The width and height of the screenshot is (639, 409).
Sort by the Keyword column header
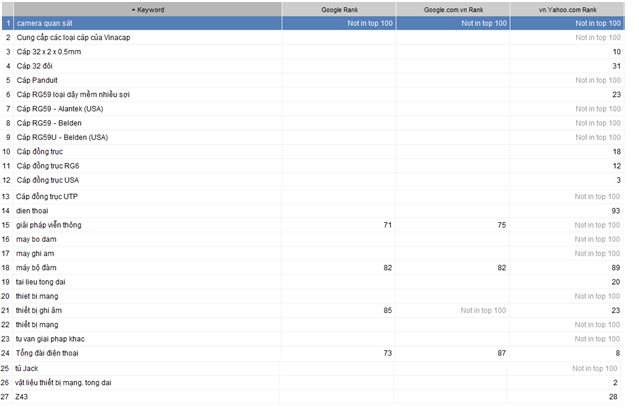[150, 9]
